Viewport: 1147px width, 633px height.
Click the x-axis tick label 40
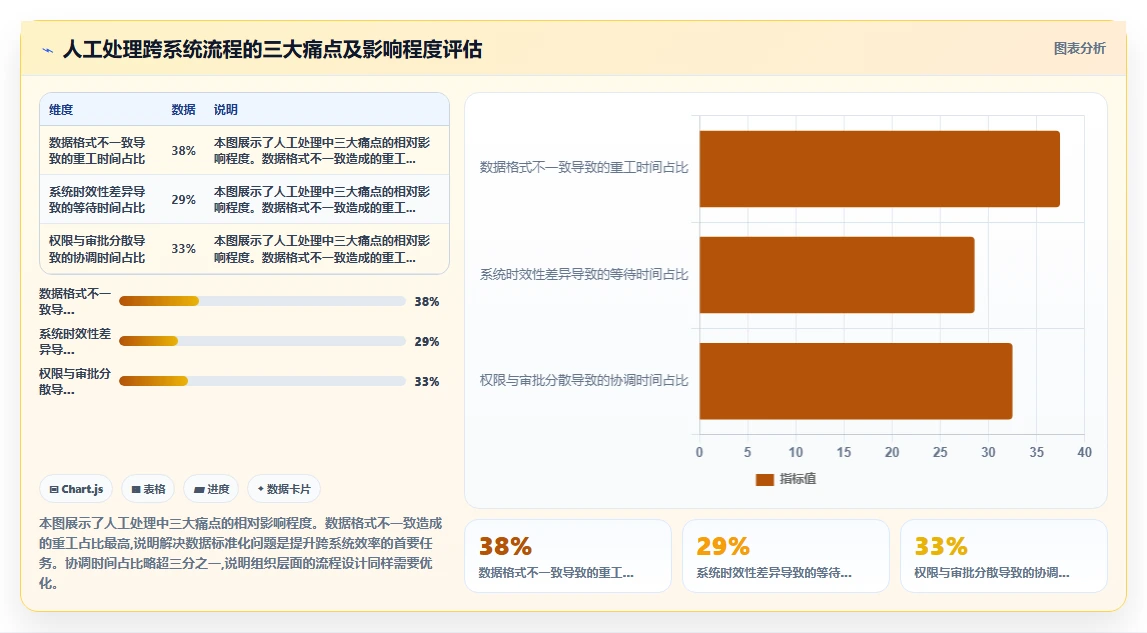tap(1084, 452)
